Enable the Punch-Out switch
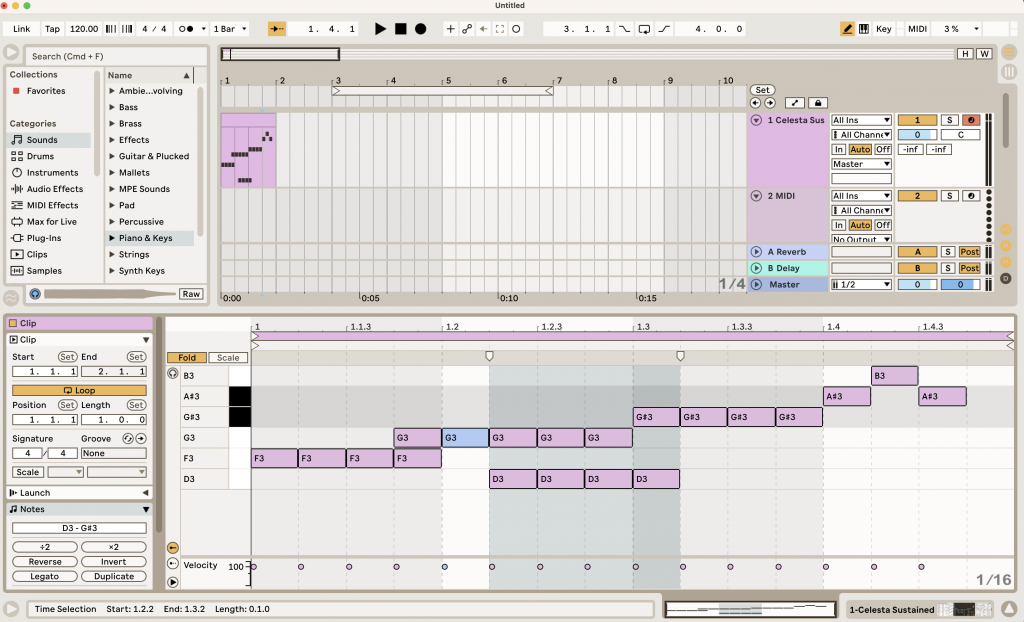 pyautogui.click(x=664, y=29)
